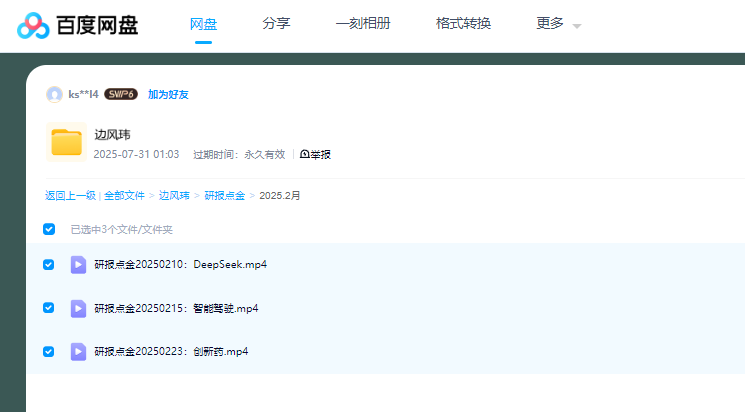Click the yellow 边风玮 folder icon
745x412 pixels.
pos(66,143)
